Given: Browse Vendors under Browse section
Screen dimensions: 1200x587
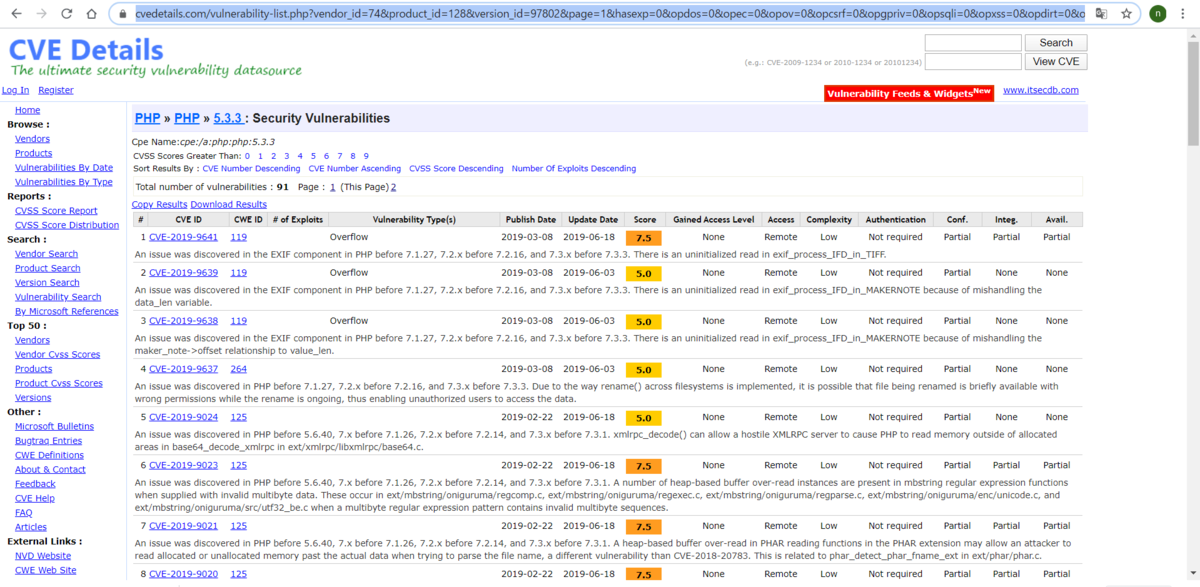Looking at the screenshot, I should pos(32,139).
